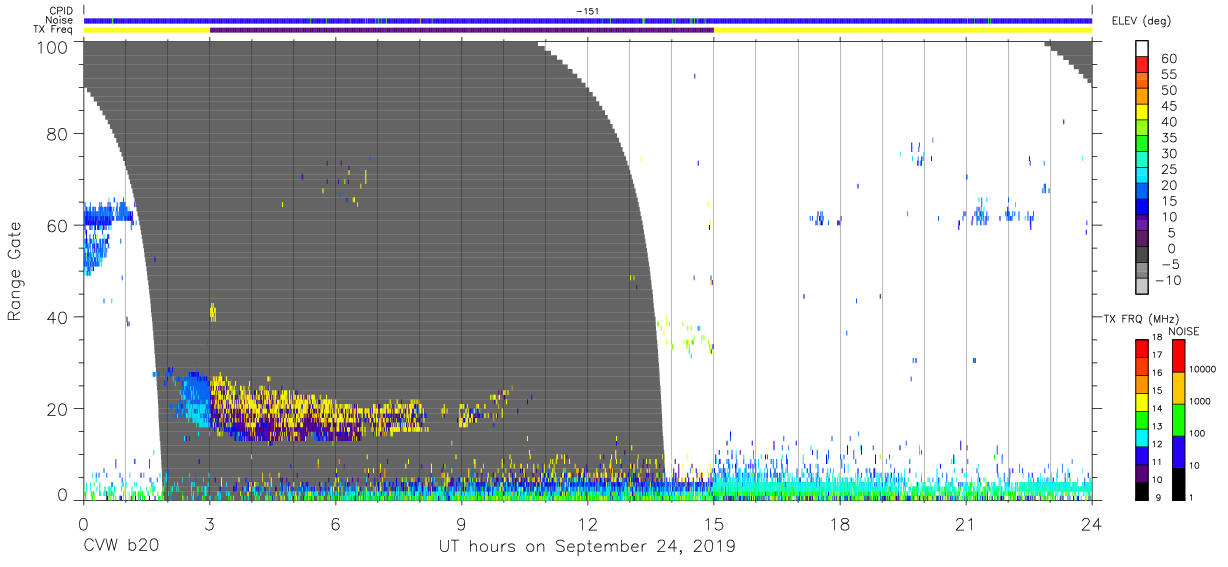The height and width of the screenshot is (567, 1228).
Task: Click the yellow scatter cluster near gate 40, hour 3
Action: (213, 312)
